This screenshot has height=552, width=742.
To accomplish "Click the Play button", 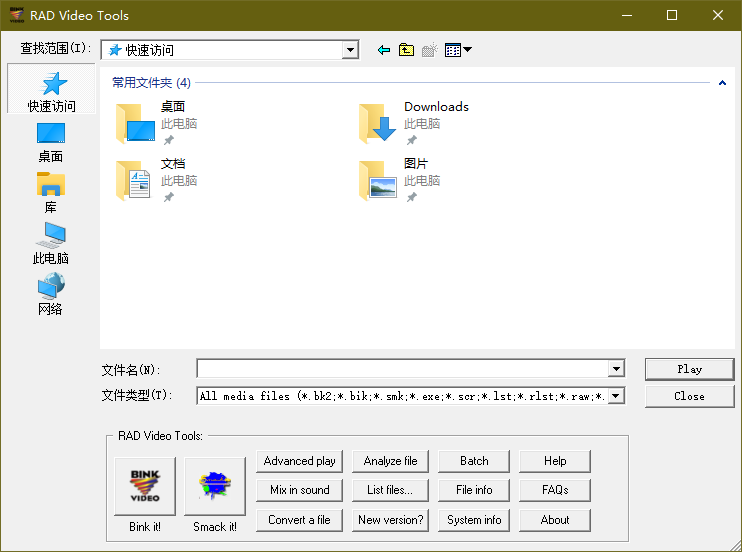I will point(689,369).
